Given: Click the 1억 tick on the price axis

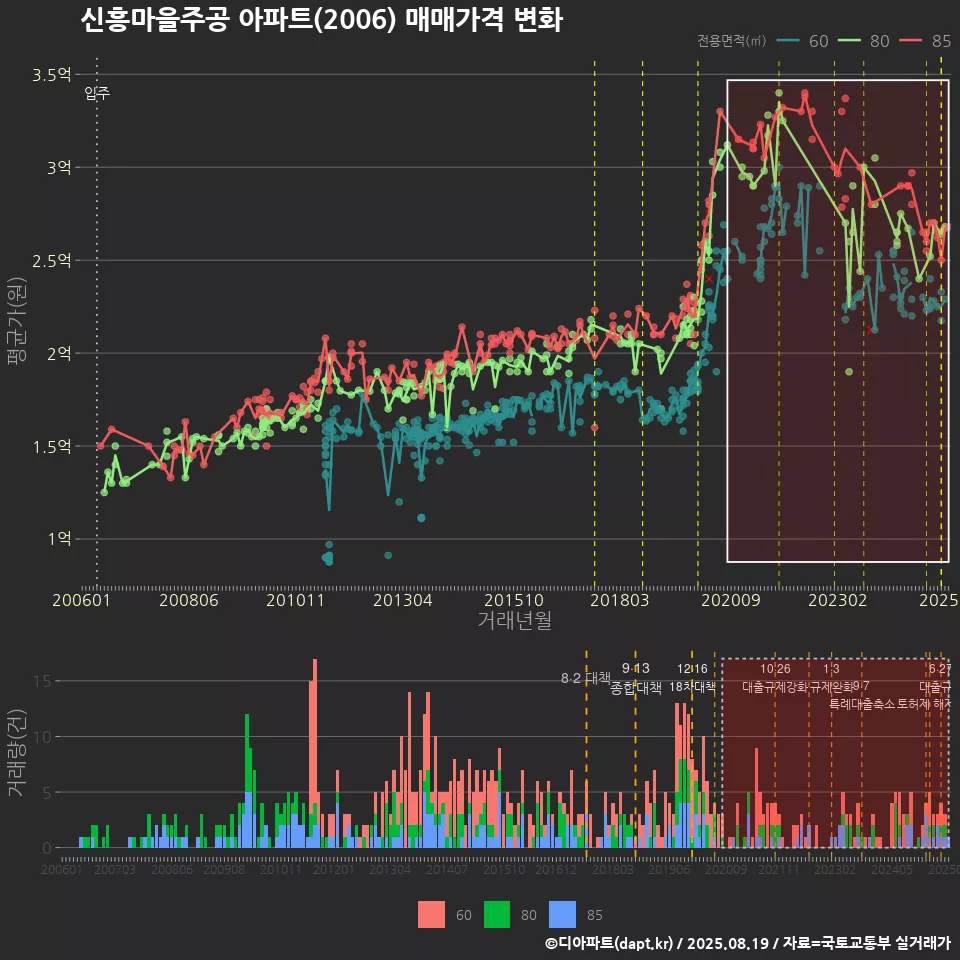Looking at the screenshot, I should pos(59,539).
